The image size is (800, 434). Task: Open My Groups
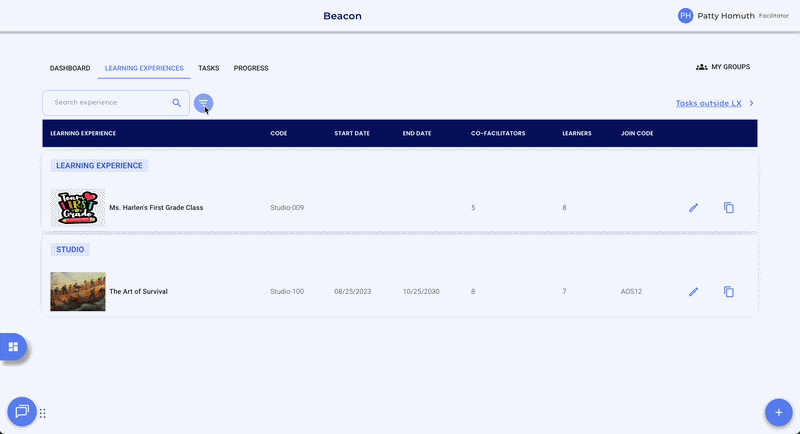pos(723,67)
